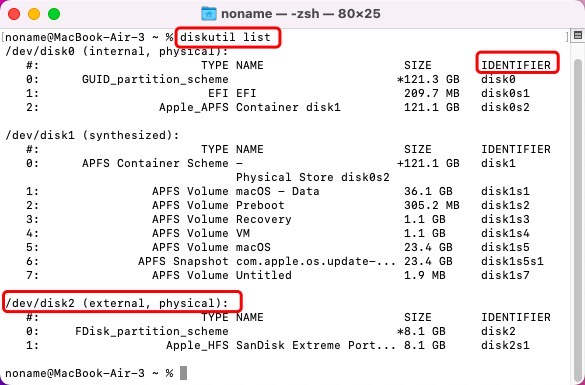The width and height of the screenshot is (585, 385).
Task: Click the home folder icon in title bar
Action: 209,14
